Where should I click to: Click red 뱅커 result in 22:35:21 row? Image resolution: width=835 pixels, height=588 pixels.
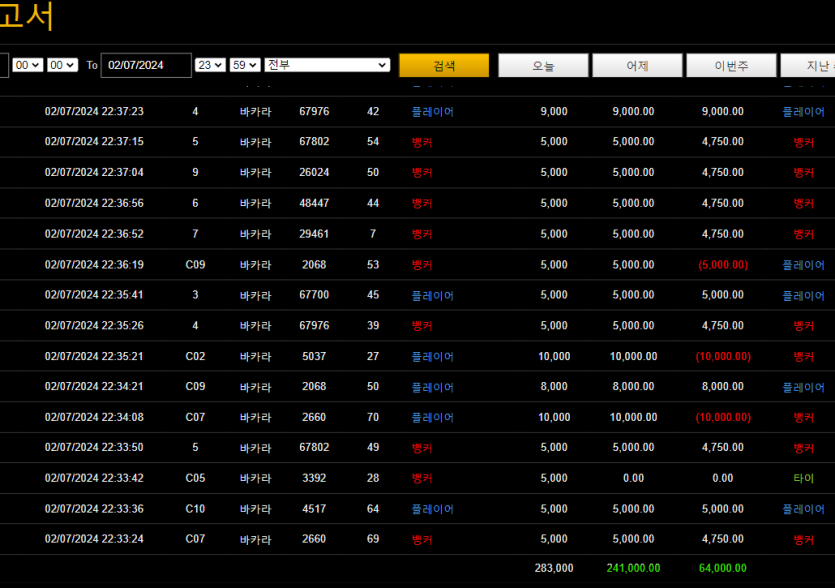804,357
